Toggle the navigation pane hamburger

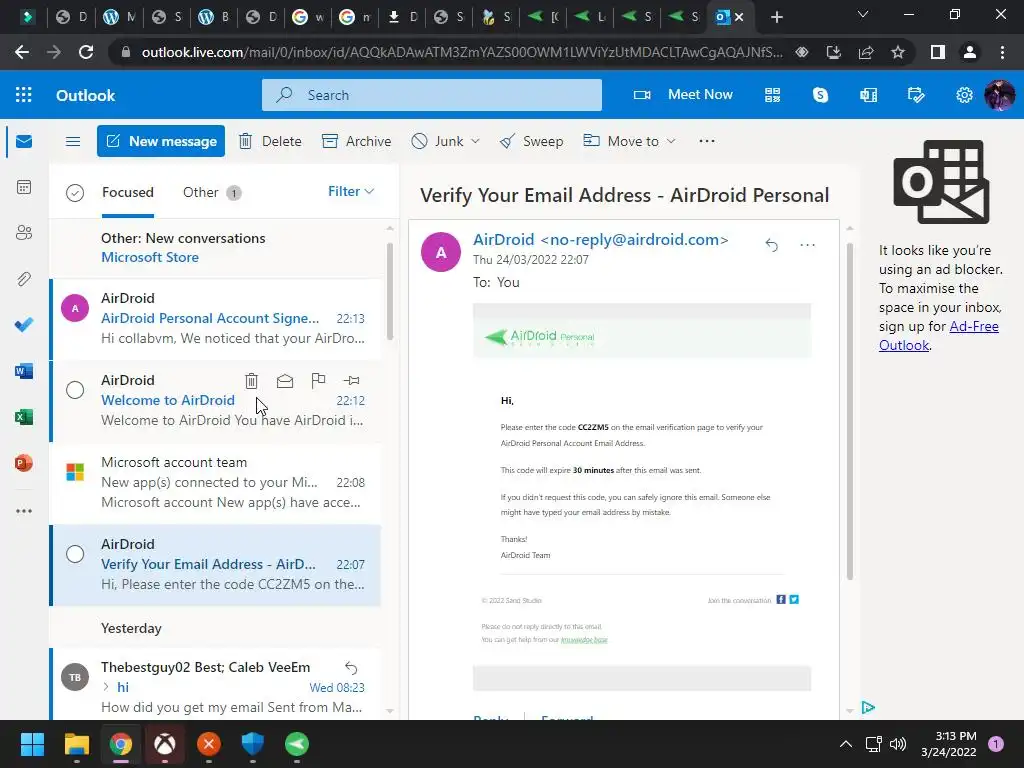tap(73, 141)
